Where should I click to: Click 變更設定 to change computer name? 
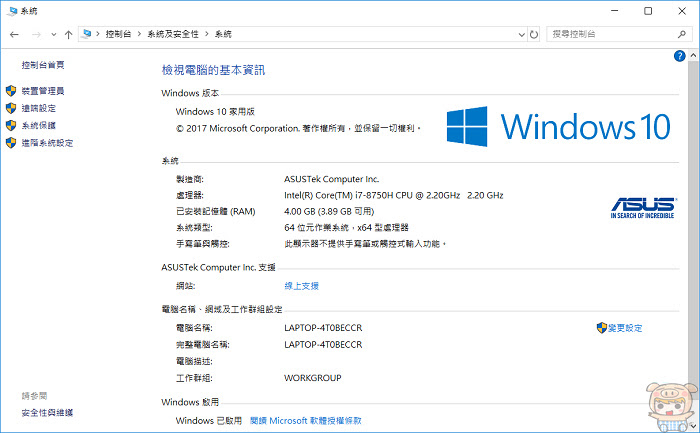625,328
